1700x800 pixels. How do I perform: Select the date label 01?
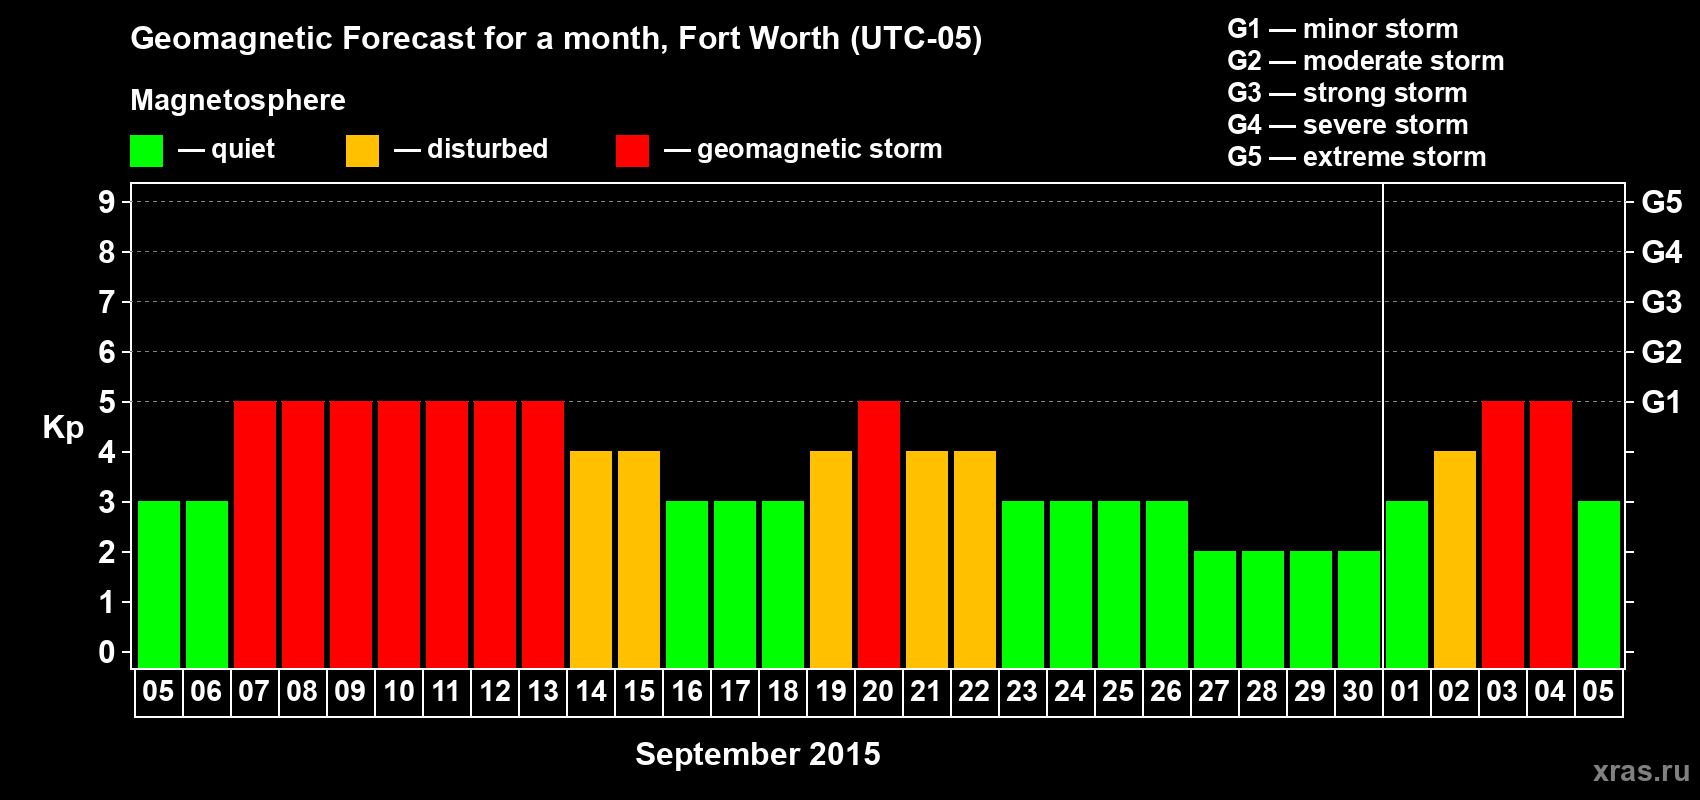[x=1406, y=691]
